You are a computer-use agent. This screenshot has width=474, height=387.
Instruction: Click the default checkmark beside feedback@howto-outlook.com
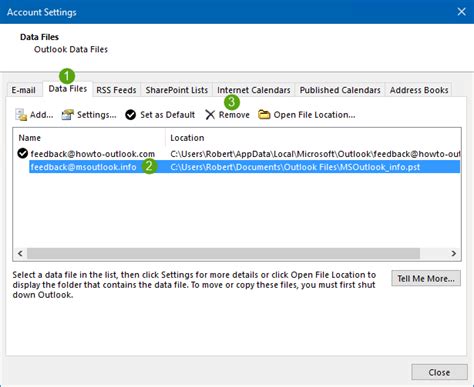coord(22,153)
